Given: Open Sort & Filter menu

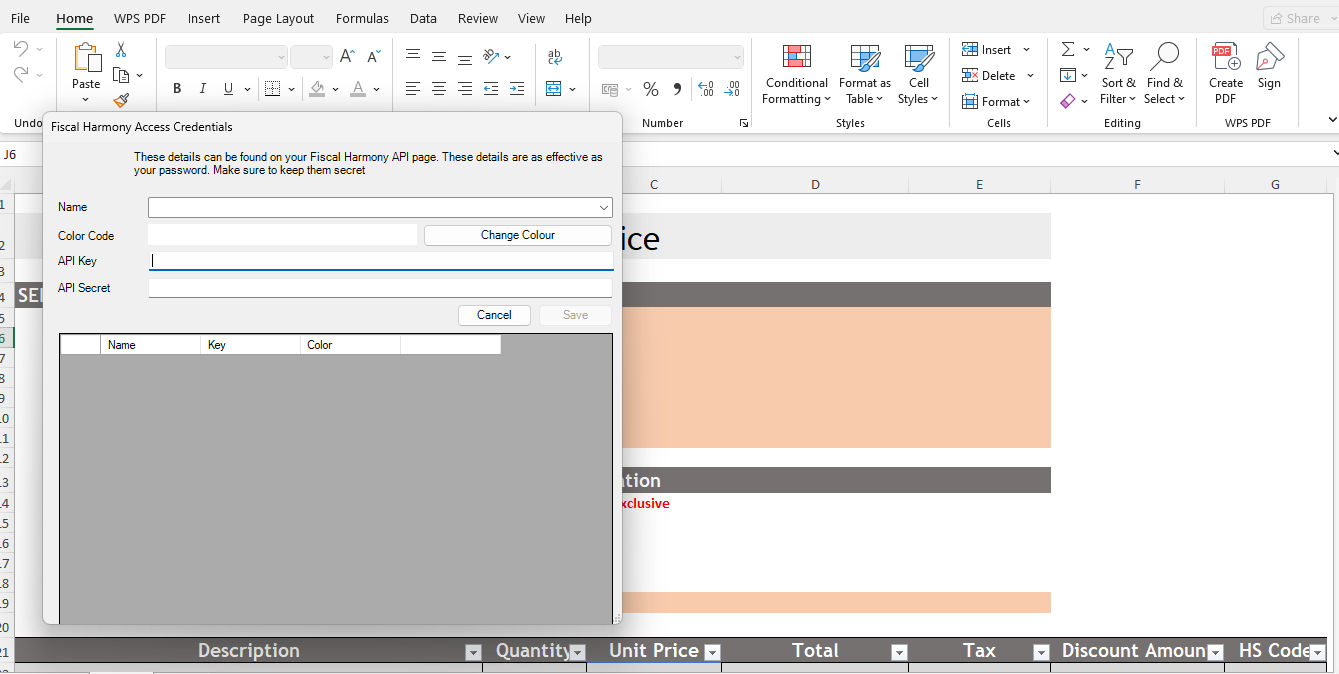Looking at the screenshot, I should 1118,74.
